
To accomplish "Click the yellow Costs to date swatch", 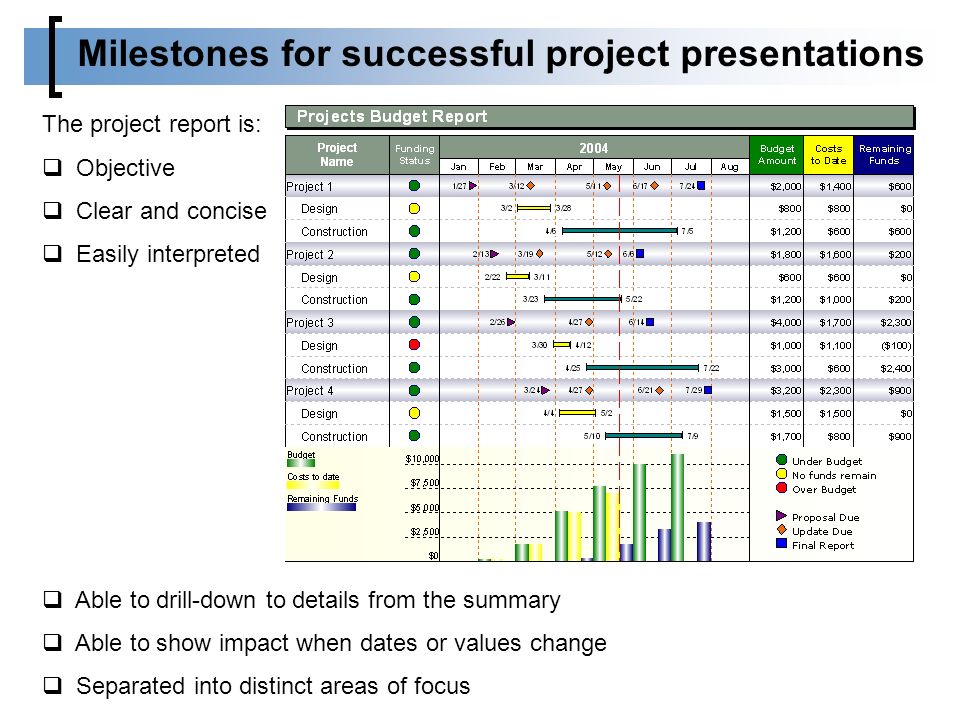I will tap(313, 486).
